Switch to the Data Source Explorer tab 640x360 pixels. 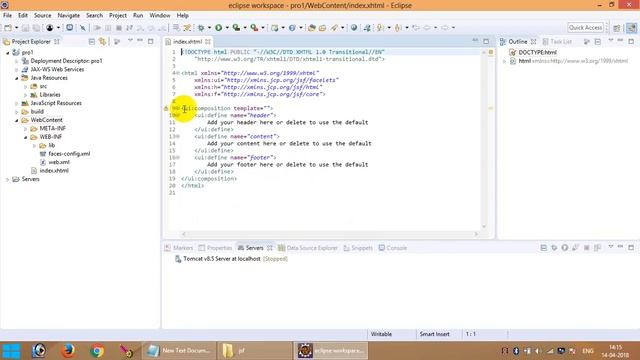[308, 248]
